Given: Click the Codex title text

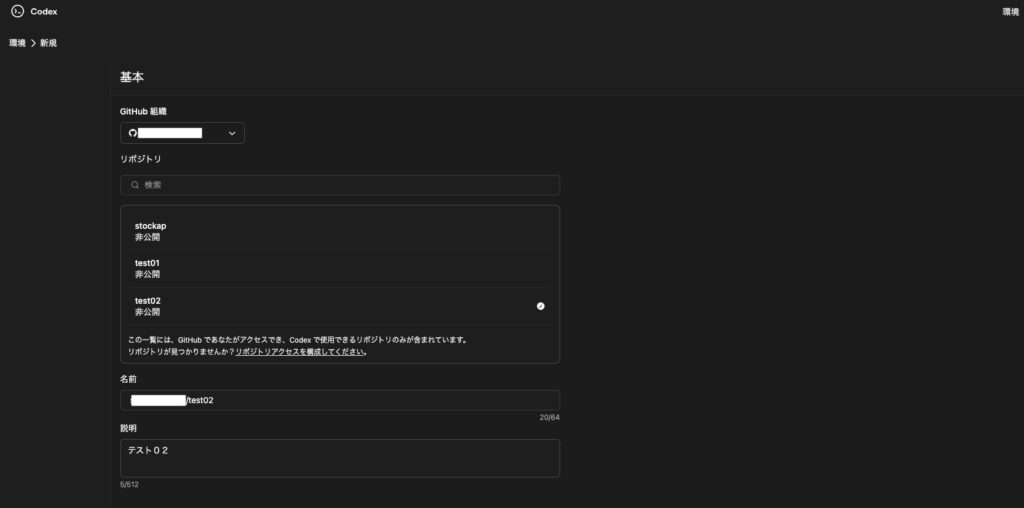Looking at the screenshot, I should (x=44, y=12).
